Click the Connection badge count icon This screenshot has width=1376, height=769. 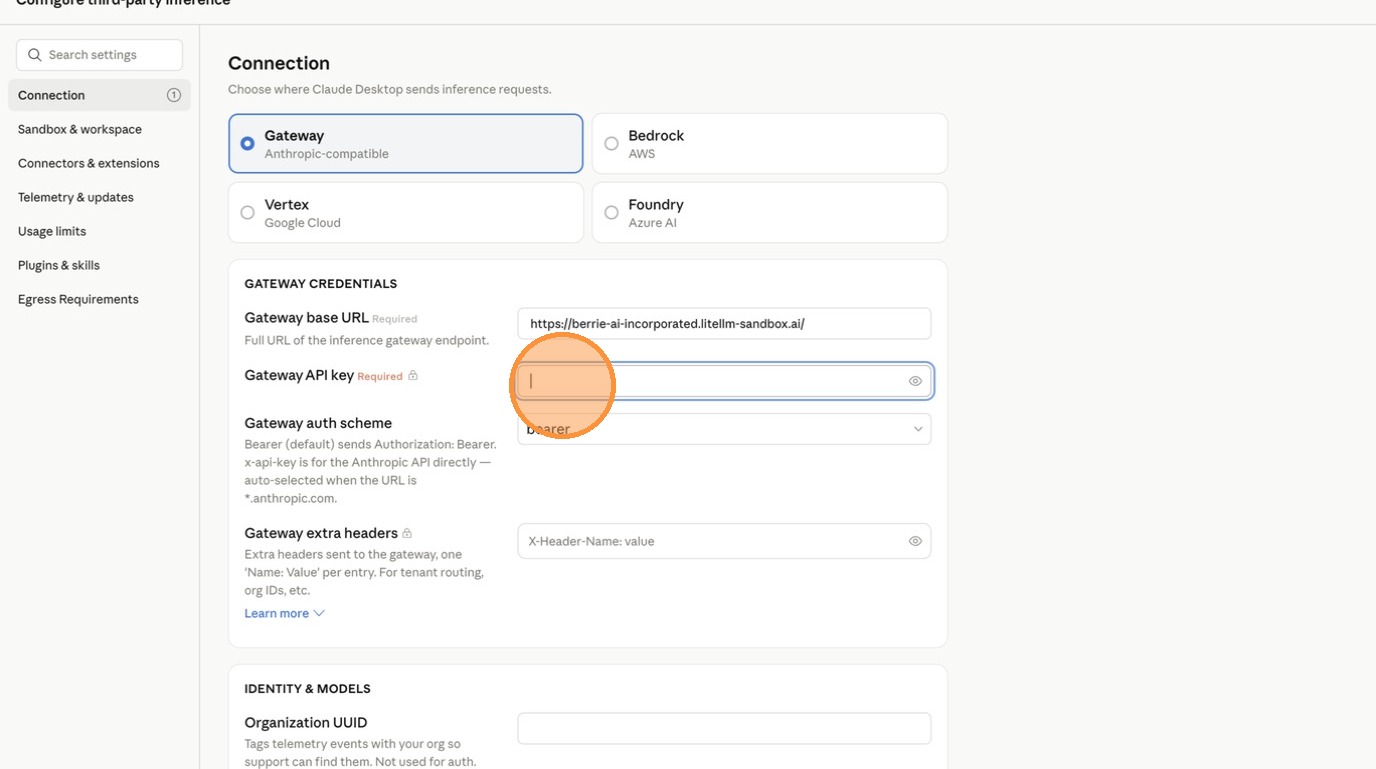coord(173,95)
